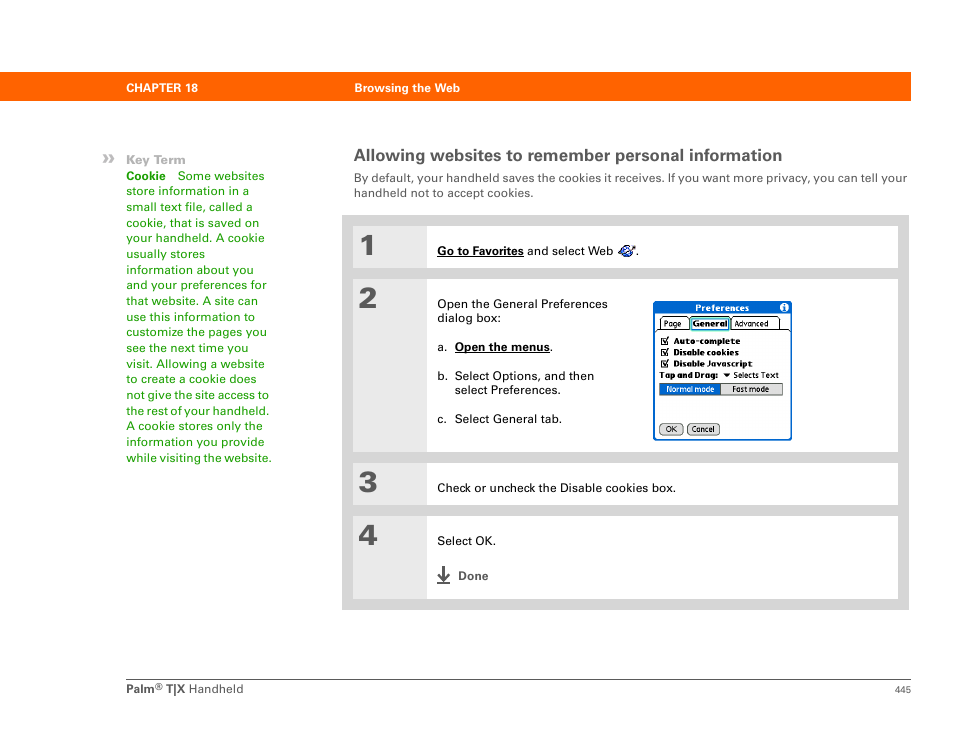Tap the Preferences info icon
The image size is (954, 738).
784,308
